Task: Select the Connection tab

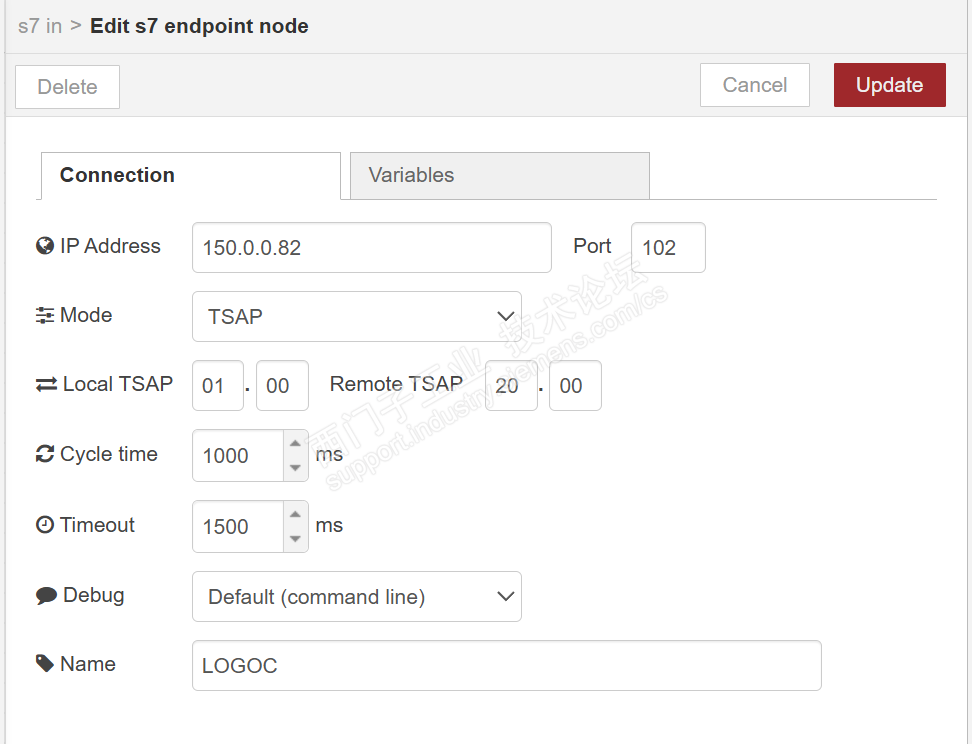Action: tap(190, 176)
